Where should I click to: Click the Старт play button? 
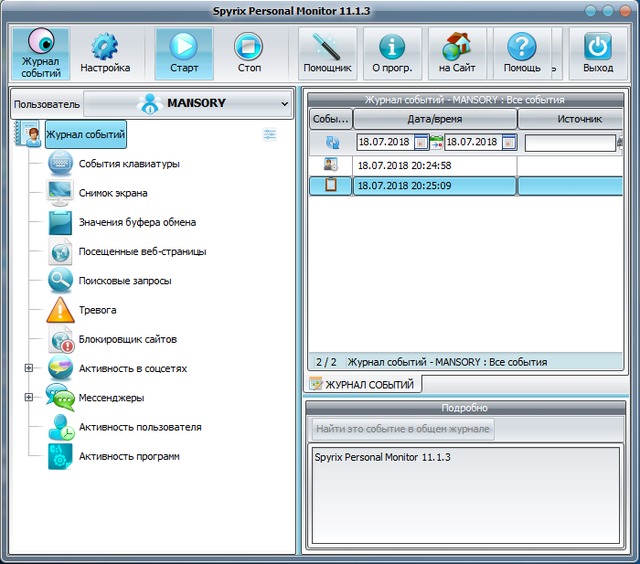coord(184,53)
